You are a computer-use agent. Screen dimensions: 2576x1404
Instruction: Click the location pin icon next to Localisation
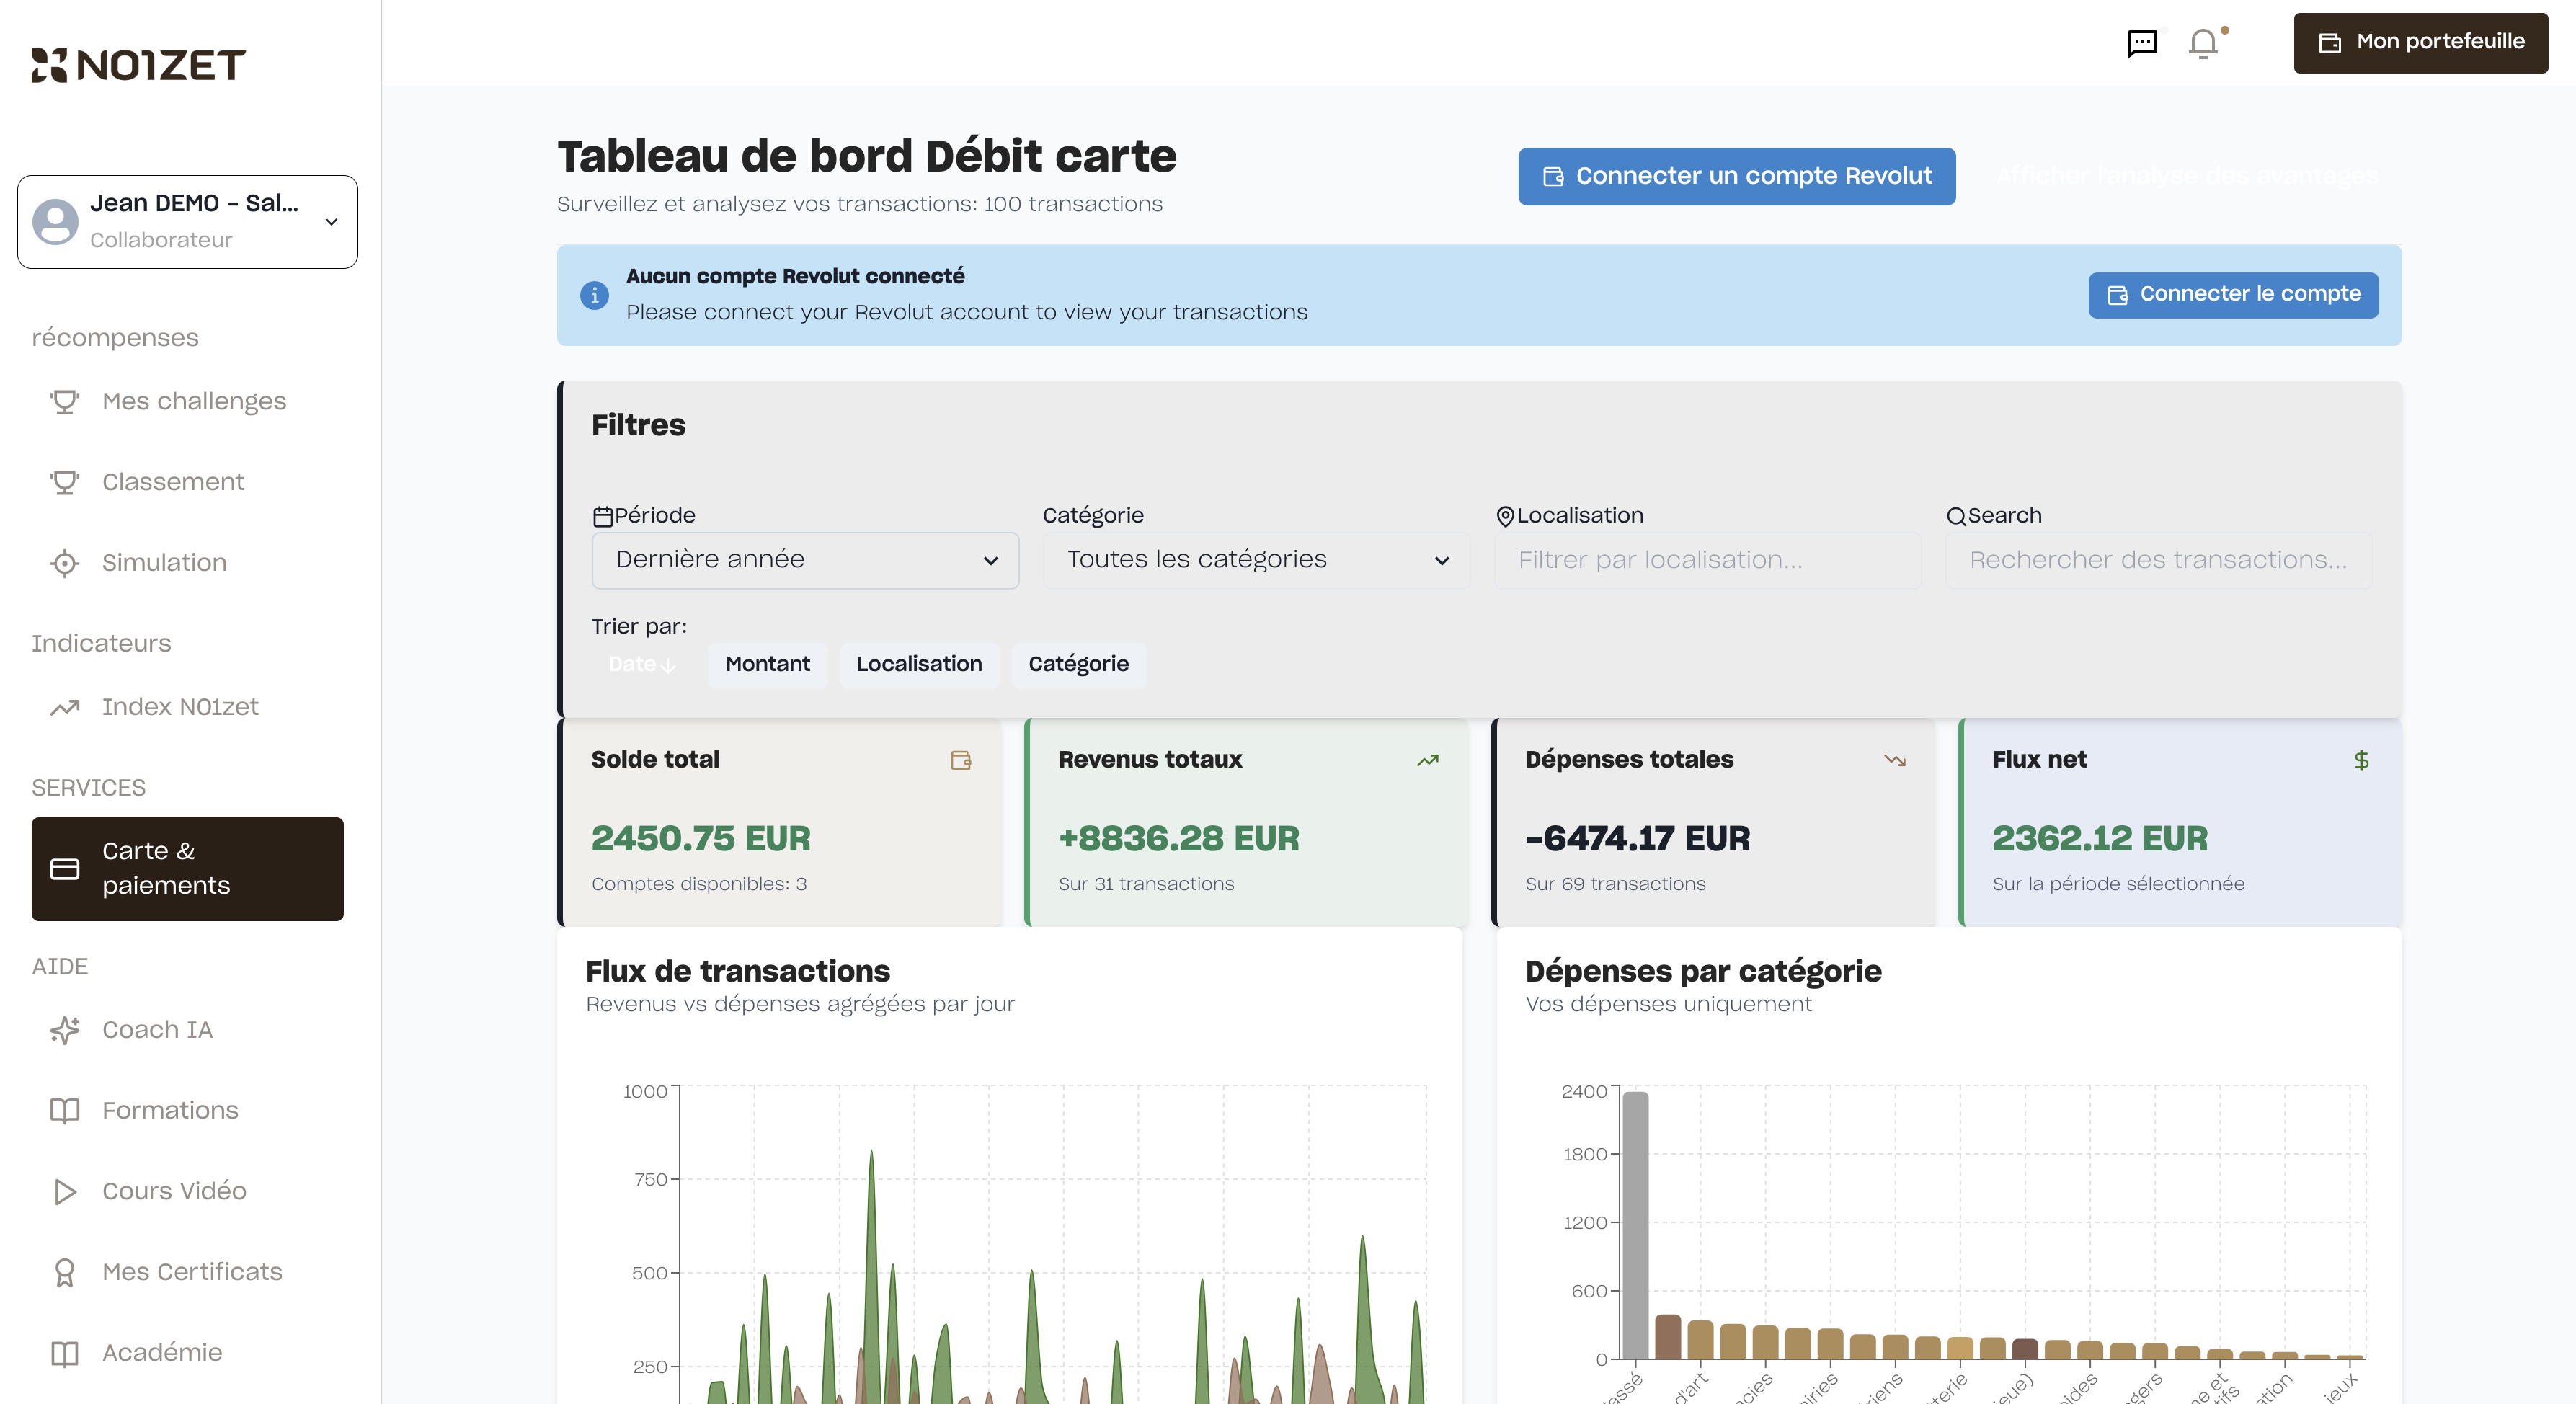pos(1505,516)
